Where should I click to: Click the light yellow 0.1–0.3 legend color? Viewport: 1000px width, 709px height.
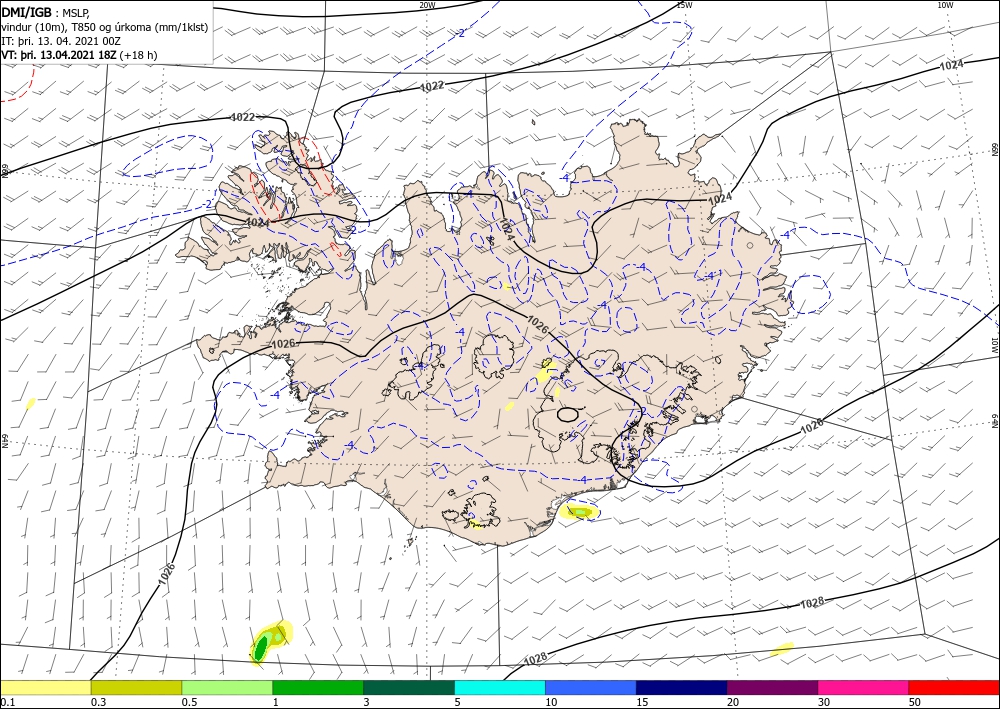45,687
